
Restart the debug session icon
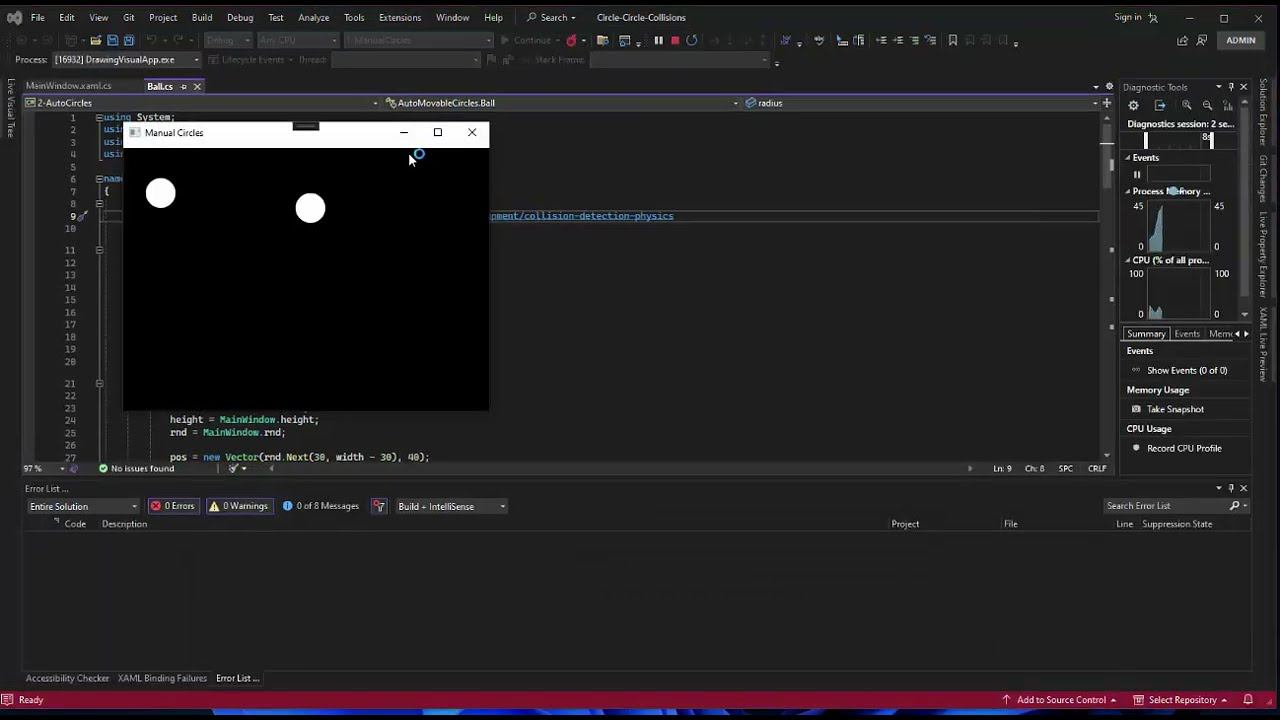[x=692, y=41]
